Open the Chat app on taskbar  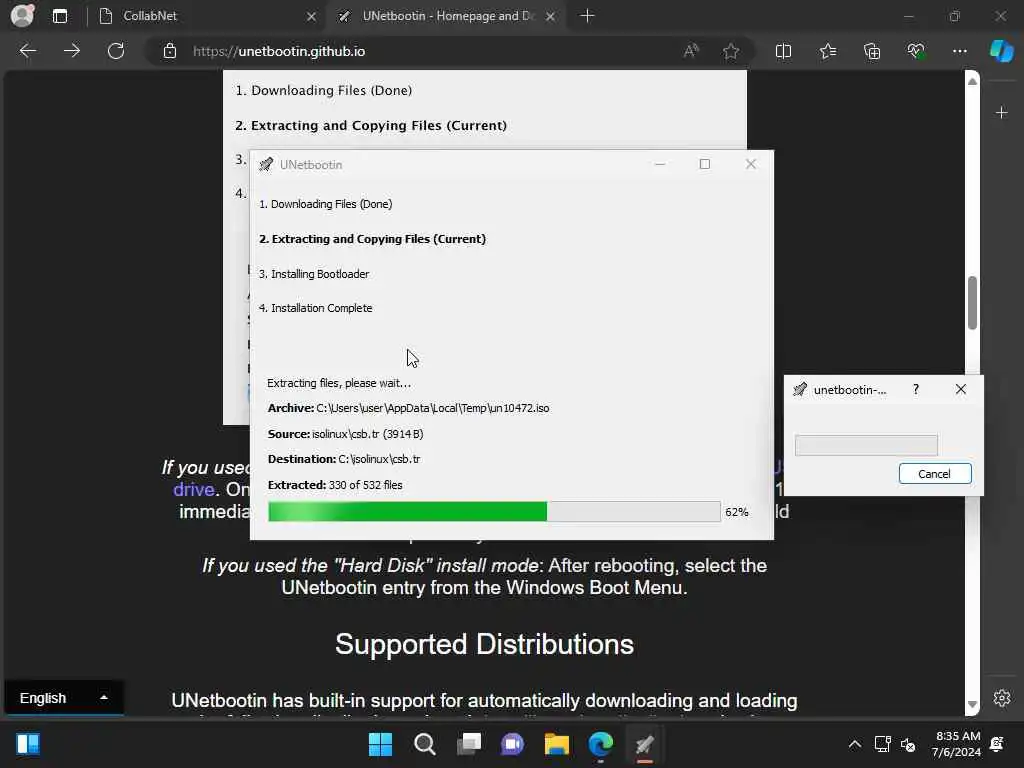click(x=513, y=744)
